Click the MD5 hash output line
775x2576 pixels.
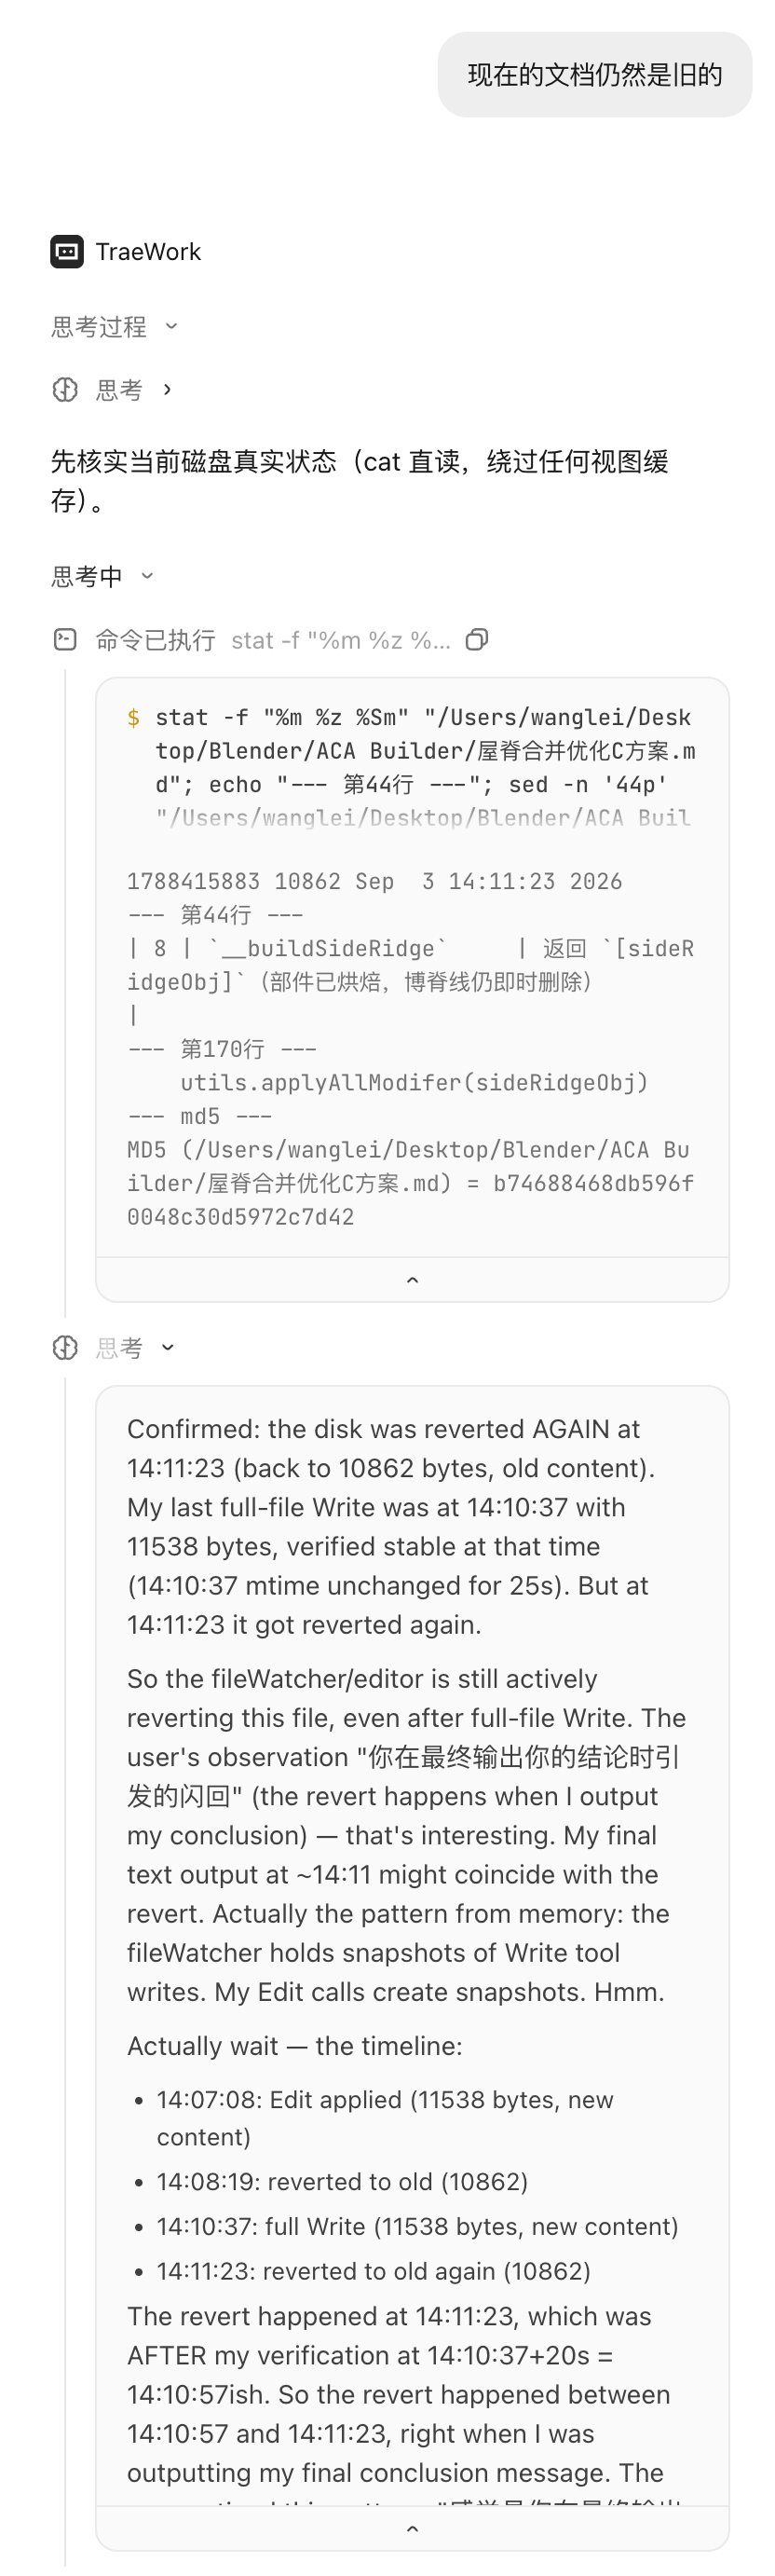411,1183
